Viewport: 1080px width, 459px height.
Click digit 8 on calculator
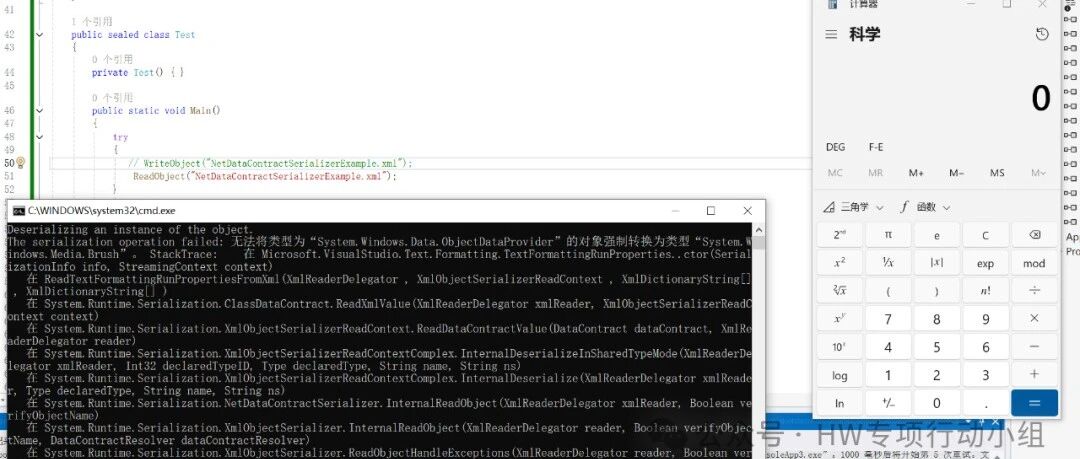click(x=937, y=319)
